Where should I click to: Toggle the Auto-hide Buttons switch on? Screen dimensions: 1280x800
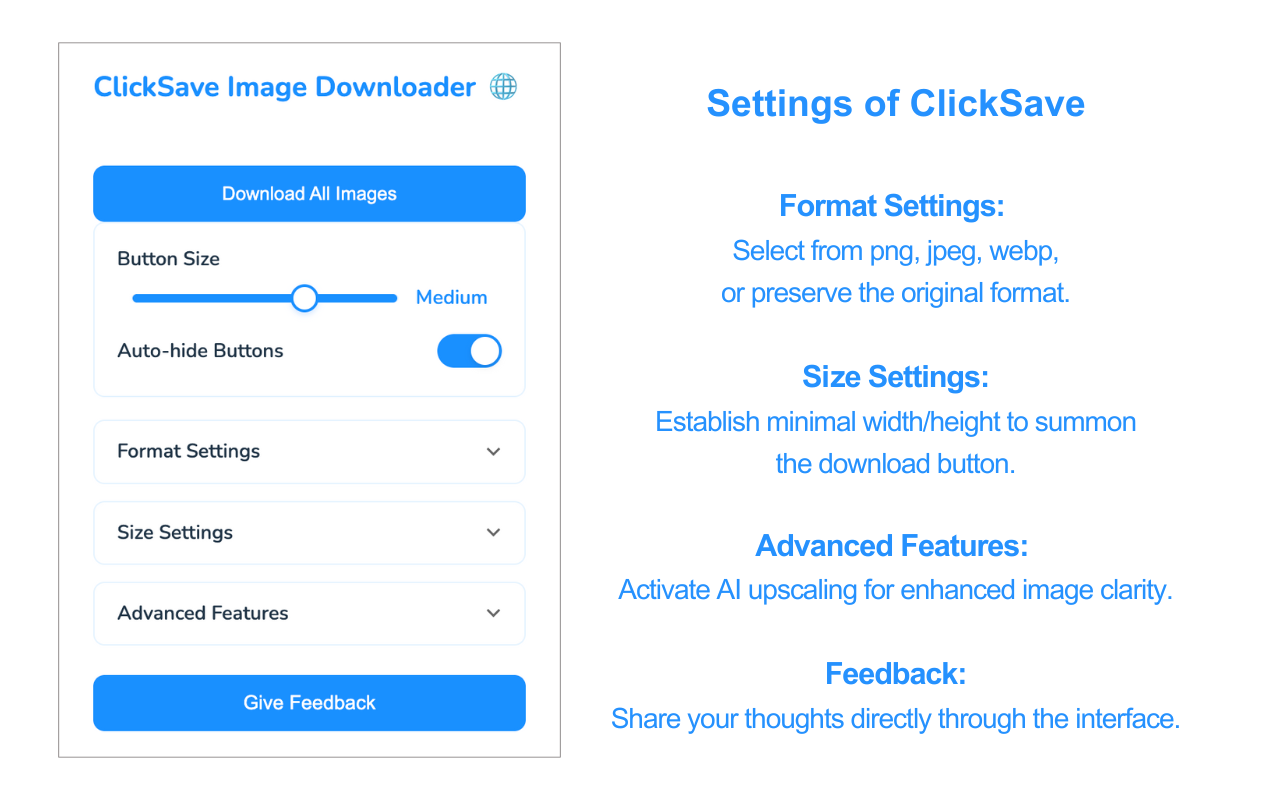[469, 350]
